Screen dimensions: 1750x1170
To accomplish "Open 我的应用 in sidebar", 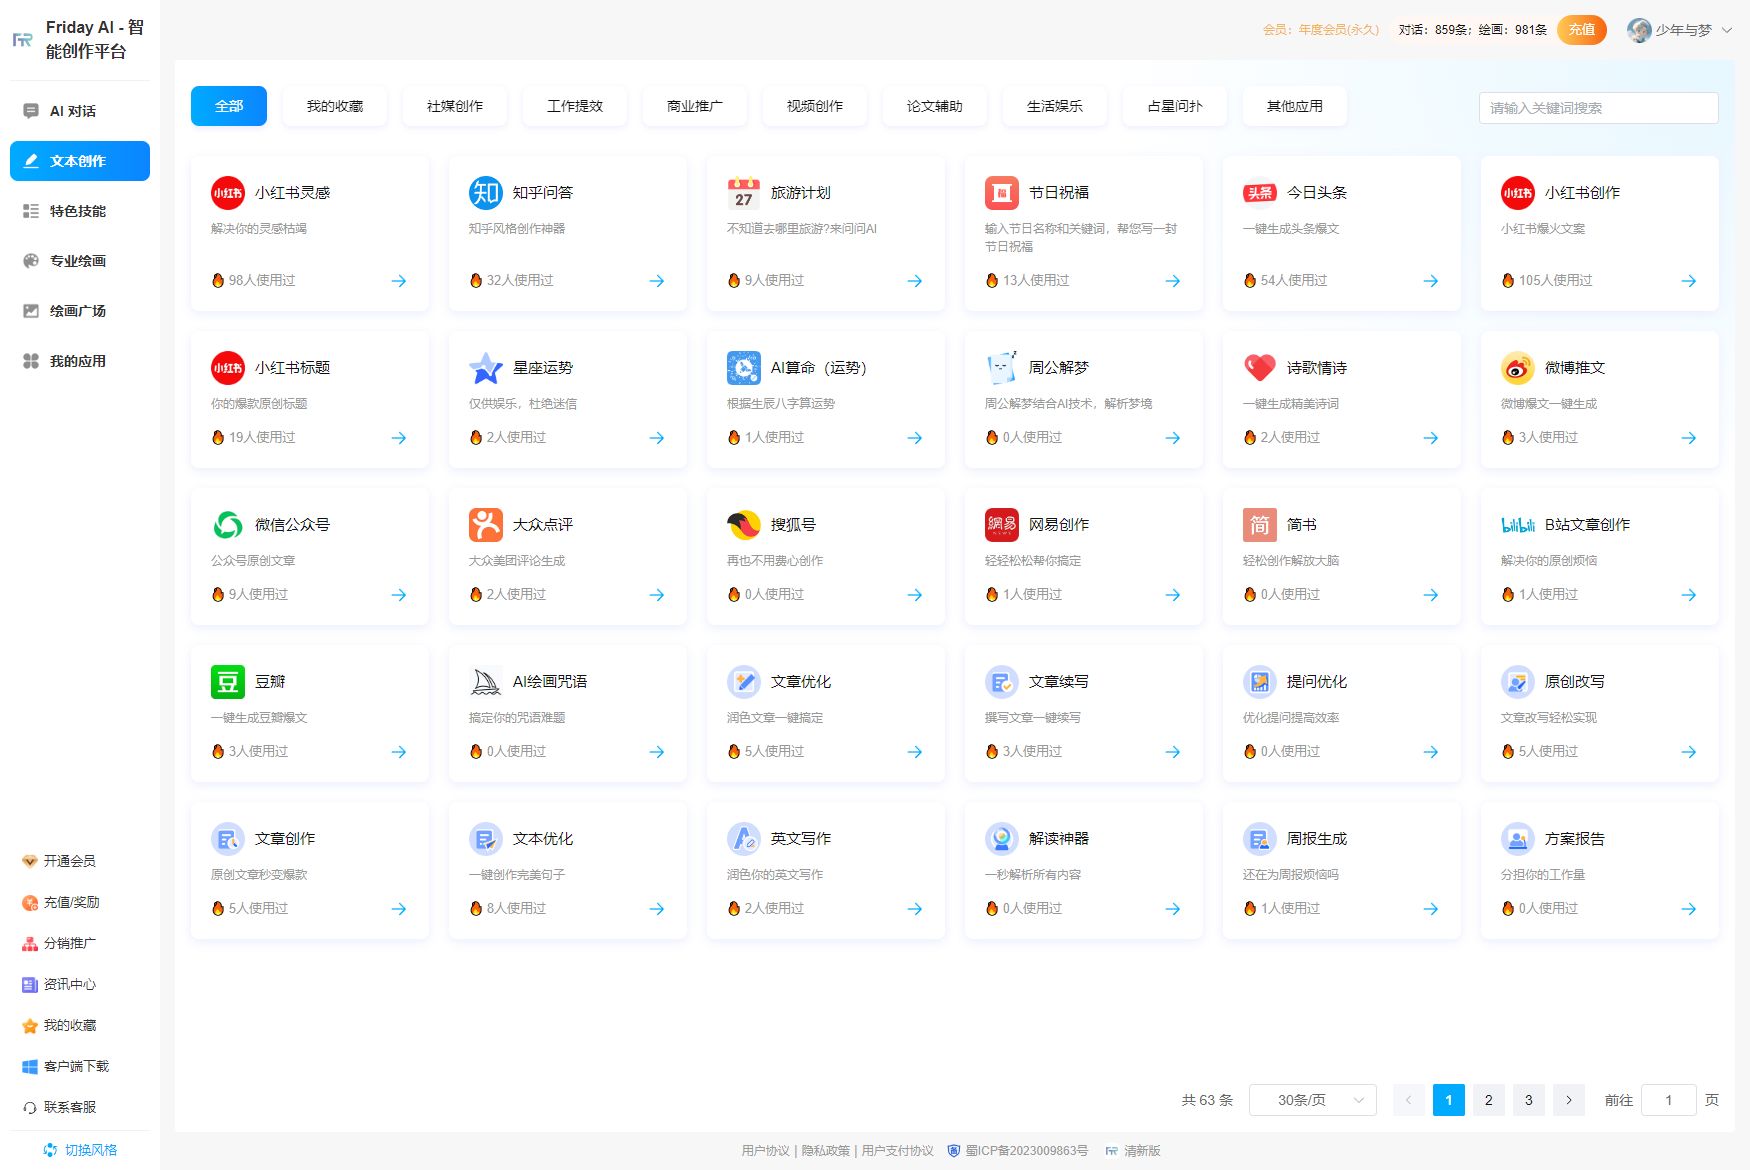I will [80, 361].
